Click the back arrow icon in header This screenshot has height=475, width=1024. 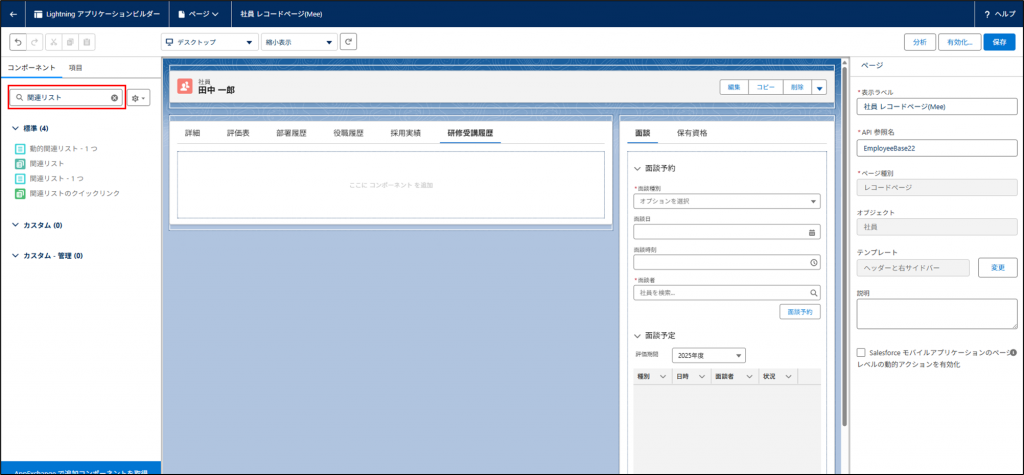[x=13, y=14]
